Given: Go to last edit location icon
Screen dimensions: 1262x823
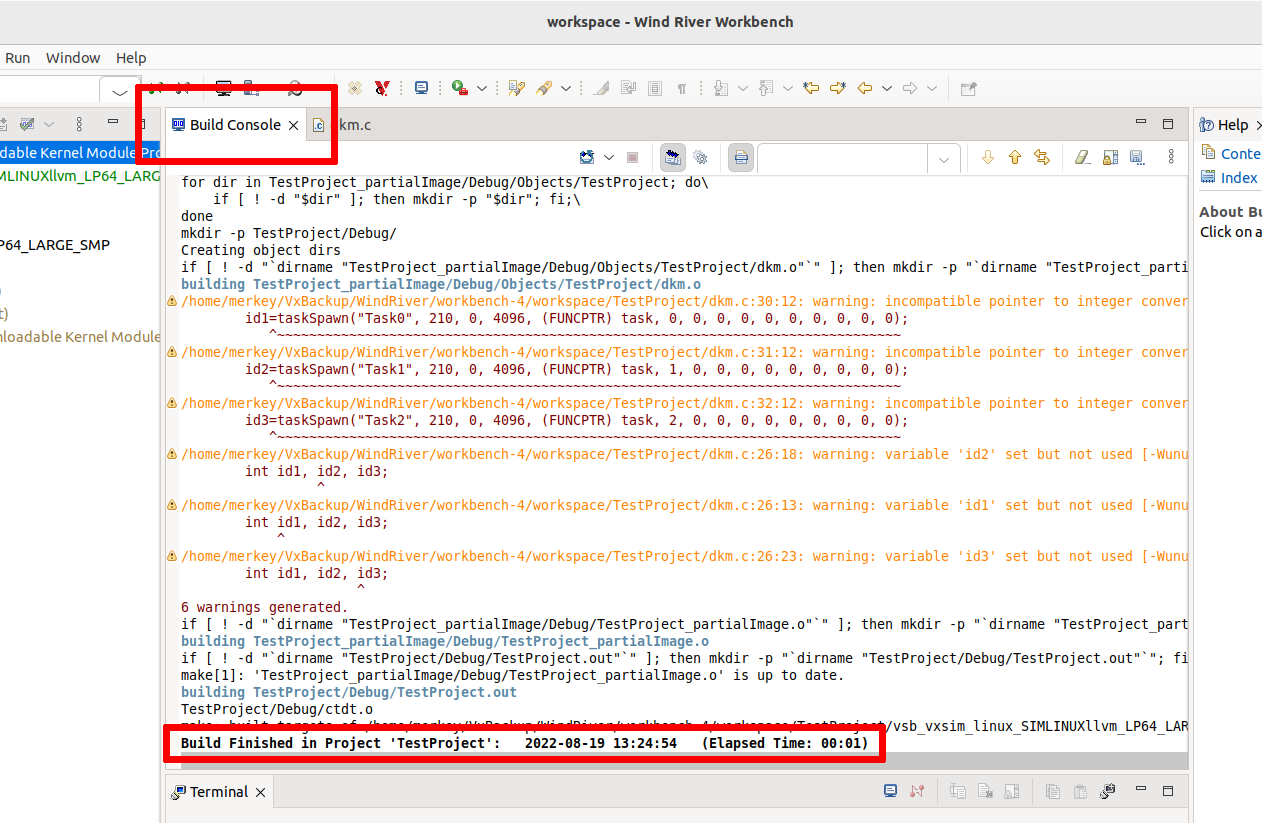Looking at the screenshot, I should pyautogui.click(x=811, y=88).
